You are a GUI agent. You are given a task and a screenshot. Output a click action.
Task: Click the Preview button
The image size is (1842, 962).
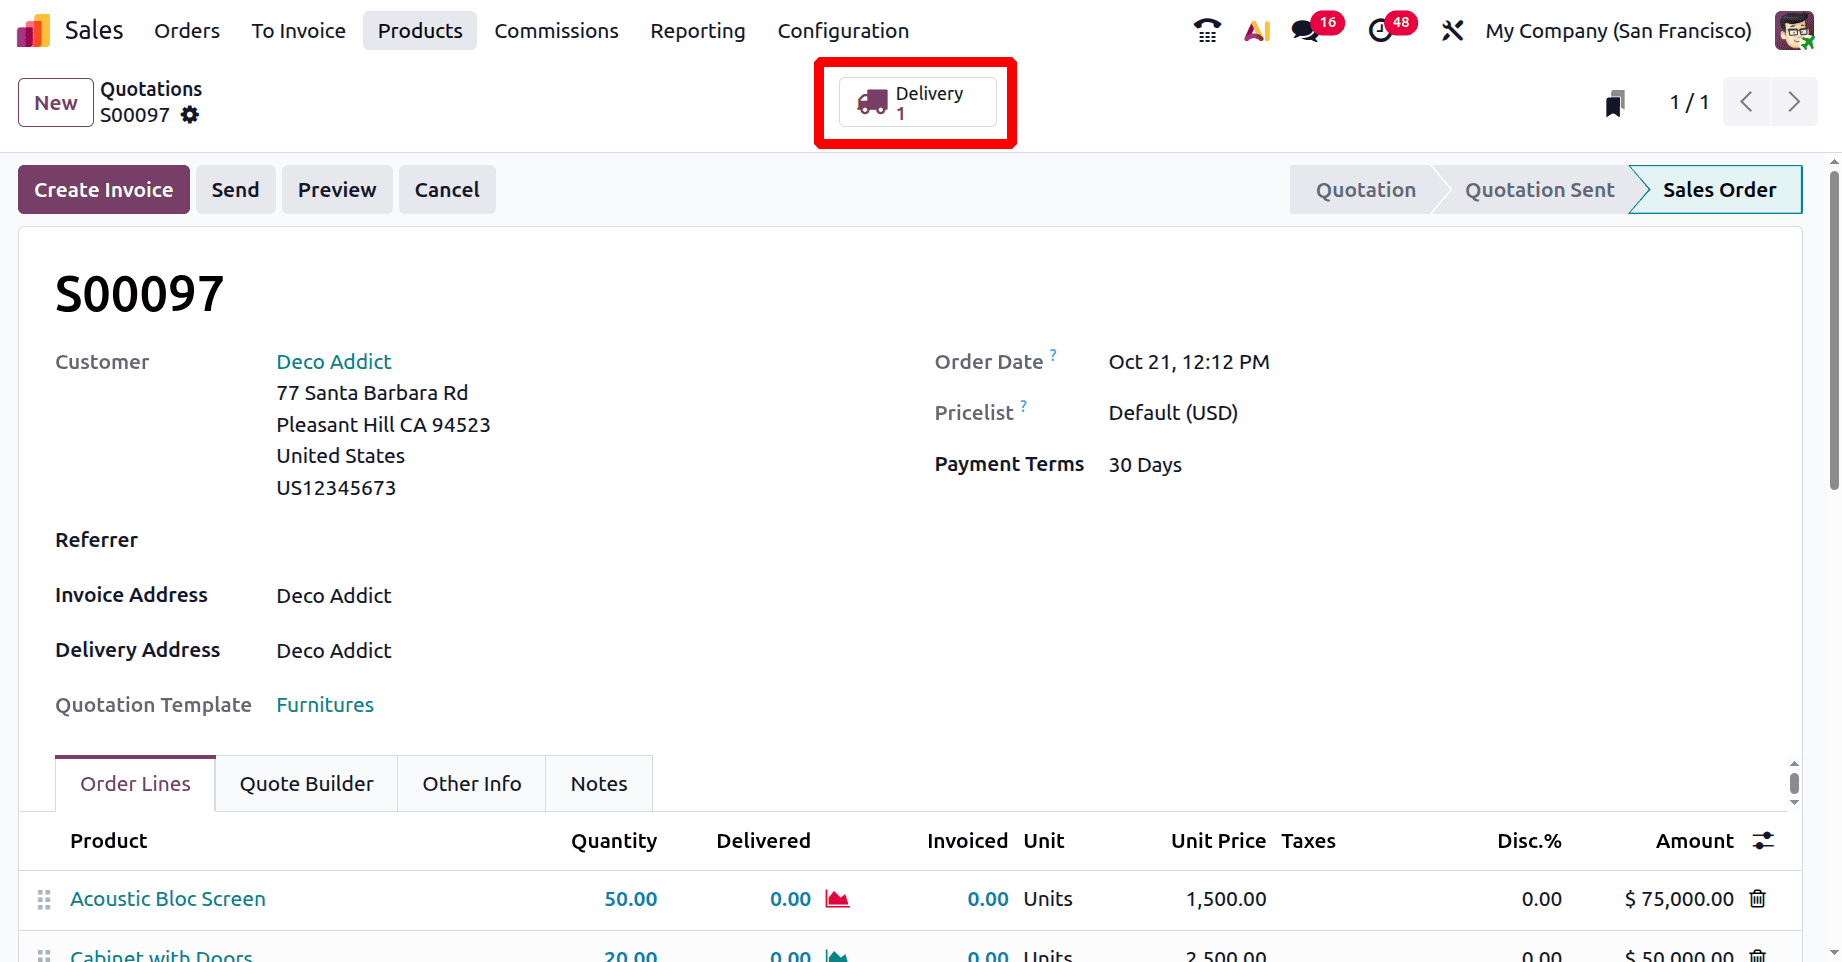[337, 190]
